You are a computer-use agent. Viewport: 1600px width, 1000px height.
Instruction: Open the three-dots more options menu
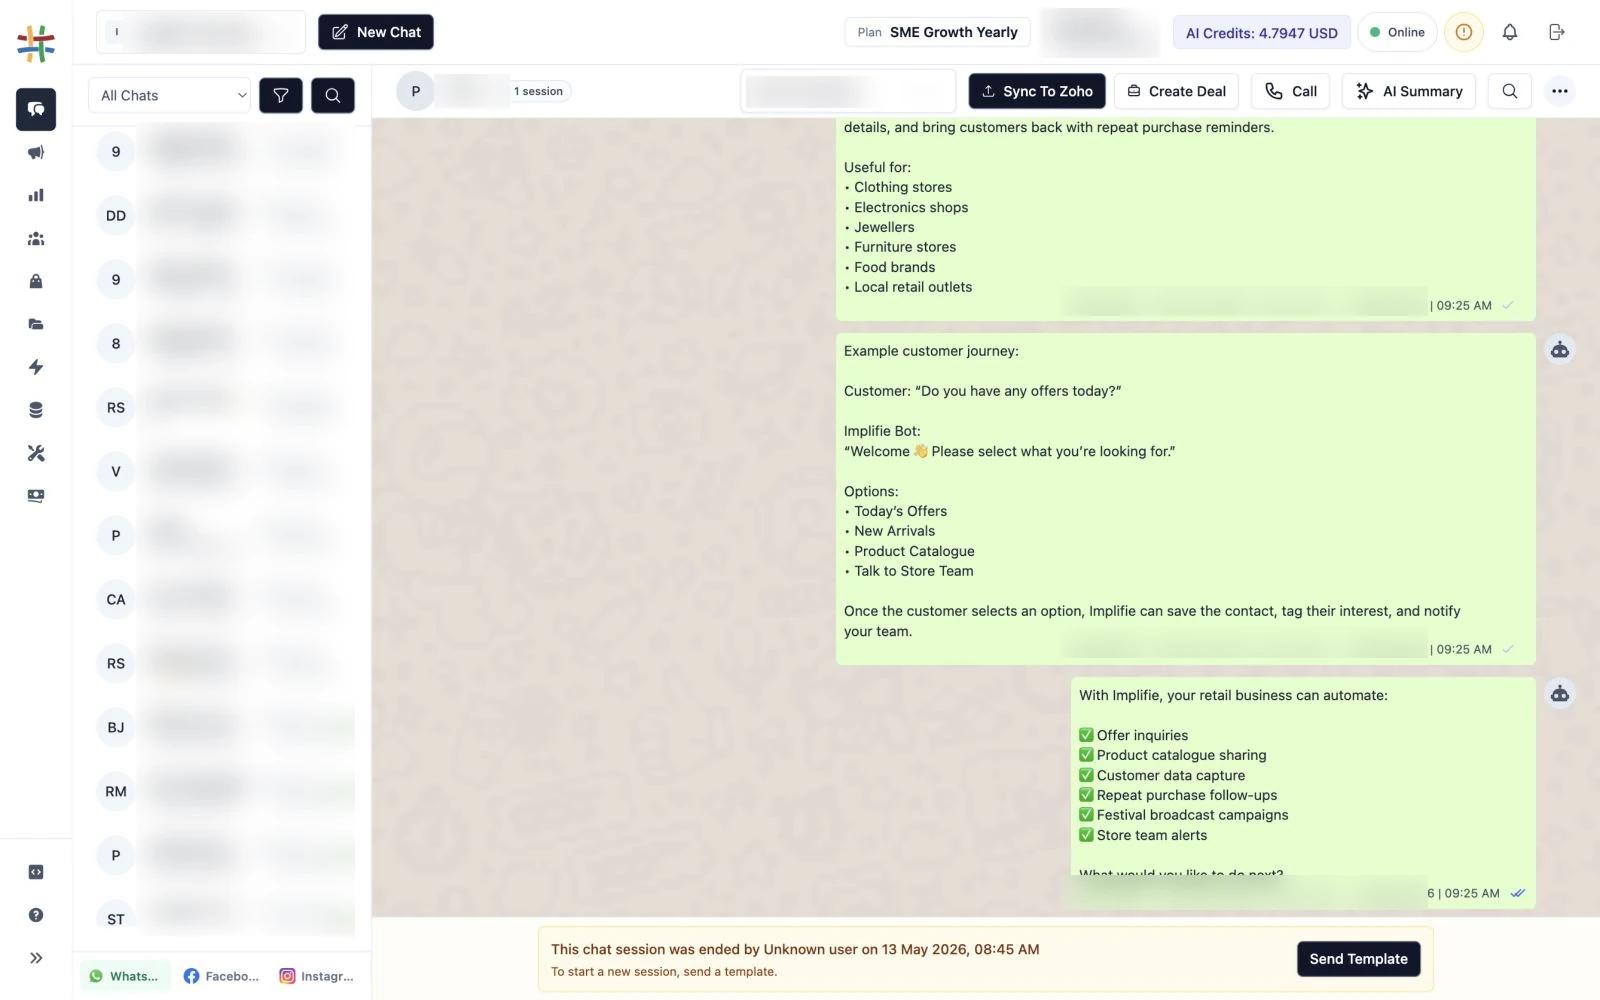[x=1559, y=91]
